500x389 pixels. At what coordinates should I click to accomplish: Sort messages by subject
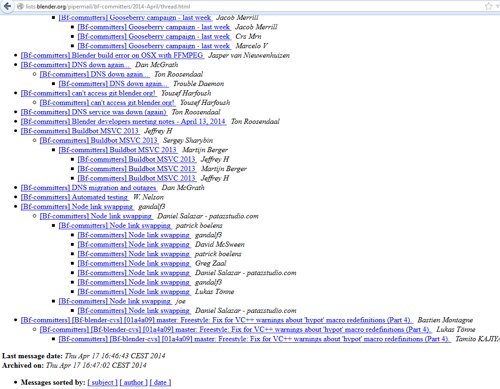tap(103, 382)
